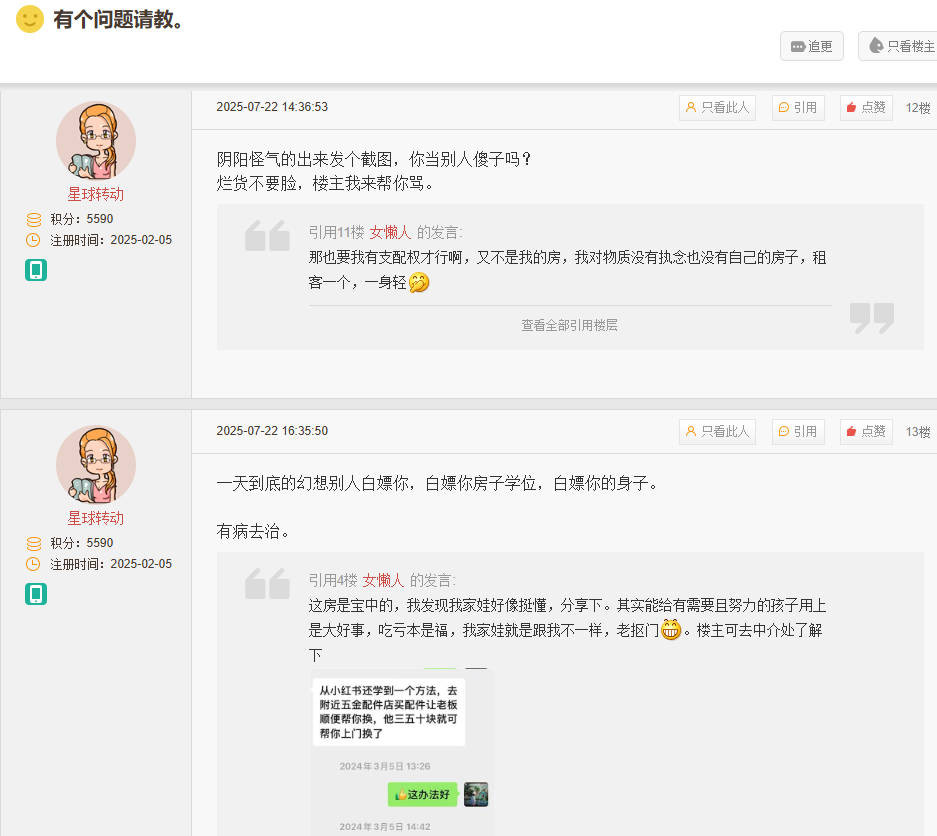Click the 注册时间 clock icon in 13楼
This screenshot has height=836, width=937.
tap(34, 564)
